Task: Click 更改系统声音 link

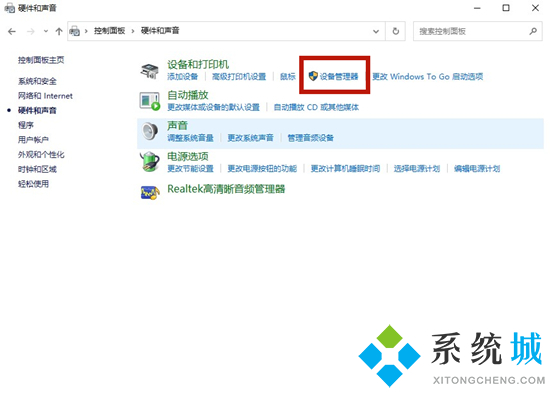Action: pos(250,138)
